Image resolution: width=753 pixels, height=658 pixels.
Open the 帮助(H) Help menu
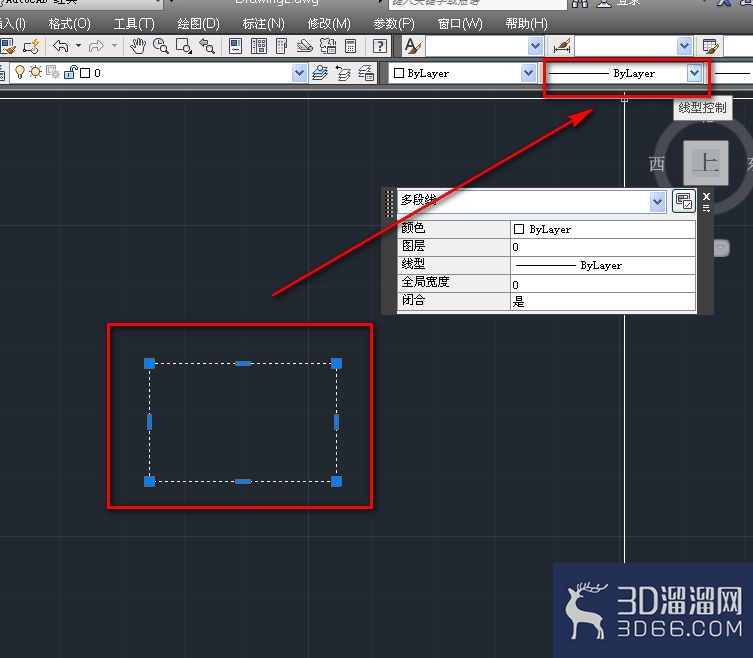[x=526, y=24]
